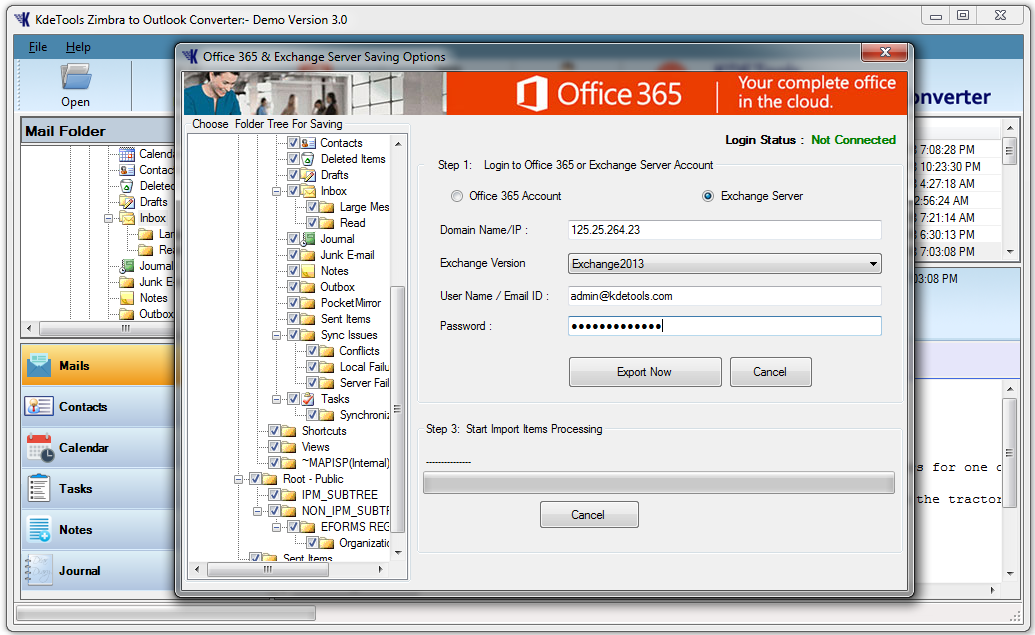Image resolution: width=1035 pixels, height=635 pixels.
Task: Click the Inbox icon in the saving tree
Action: (x=308, y=191)
